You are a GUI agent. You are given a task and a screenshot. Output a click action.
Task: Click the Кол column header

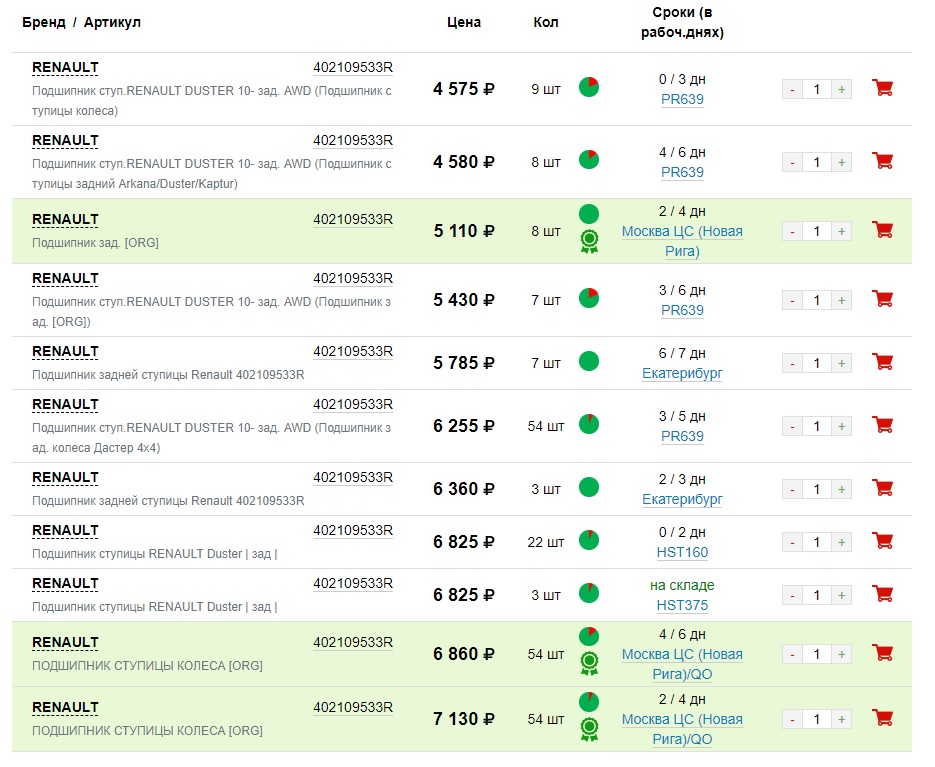coord(546,23)
